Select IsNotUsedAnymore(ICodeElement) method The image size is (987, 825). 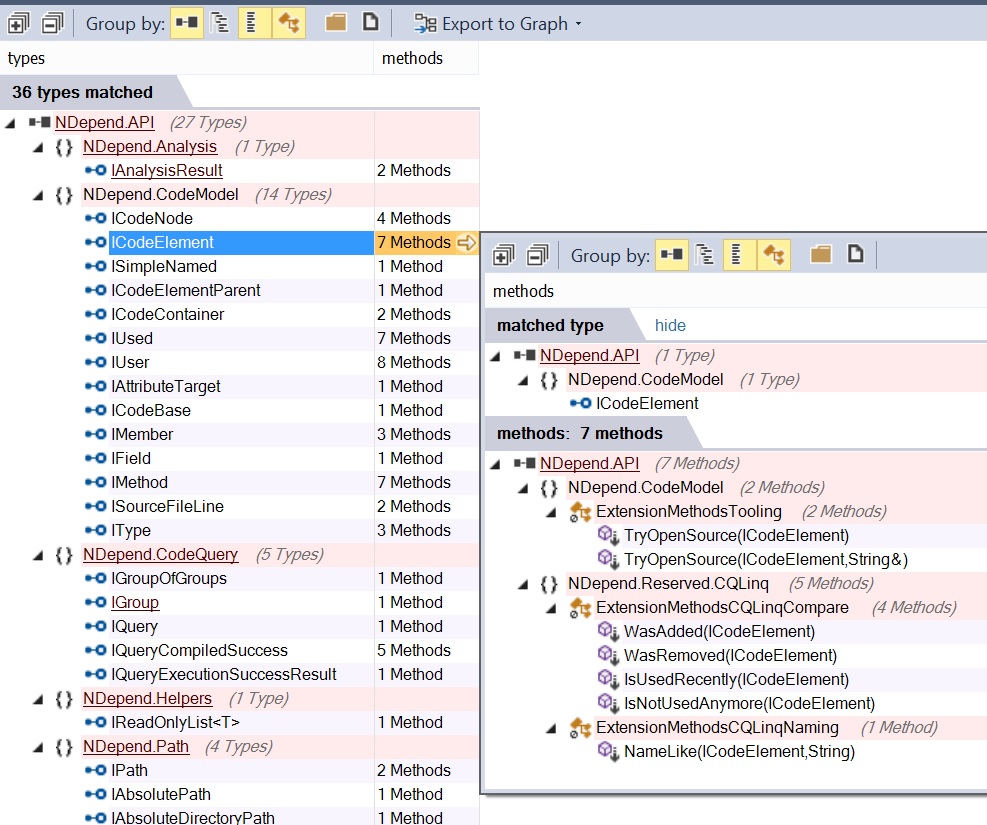tap(749, 704)
